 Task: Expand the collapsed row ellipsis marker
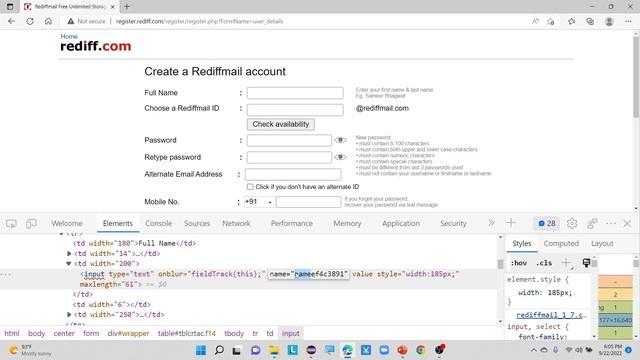(6, 274)
